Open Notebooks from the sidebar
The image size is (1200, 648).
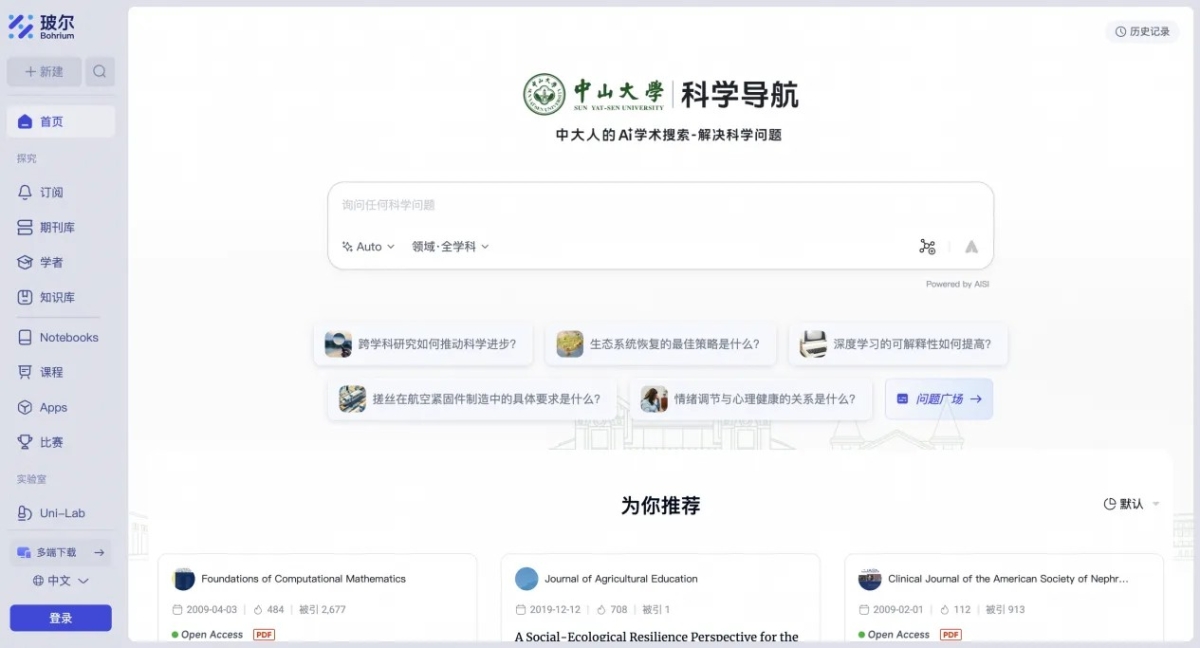pyautogui.click(x=61, y=337)
